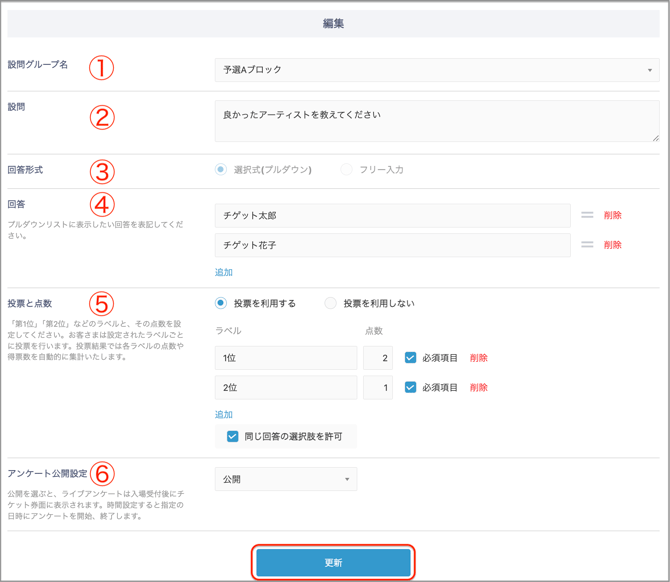Click reorder handle icon beside チゲット花子 answer
Viewport: 670px width, 582px height.
point(587,245)
